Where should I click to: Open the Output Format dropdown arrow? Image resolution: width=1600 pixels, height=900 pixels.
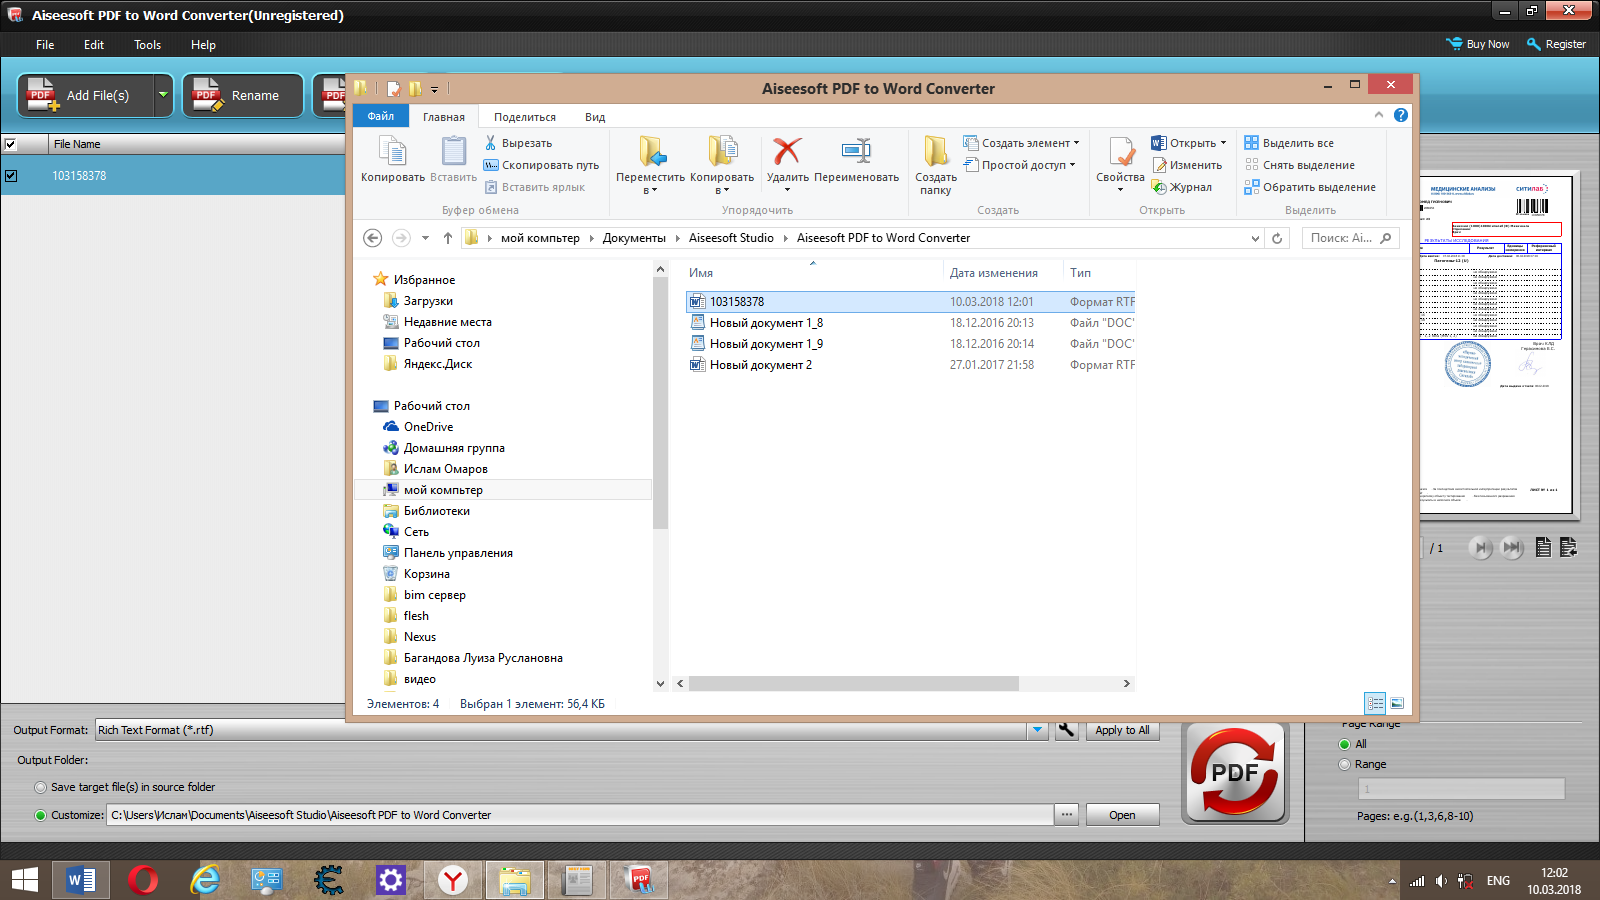pyautogui.click(x=1038, y=730)
